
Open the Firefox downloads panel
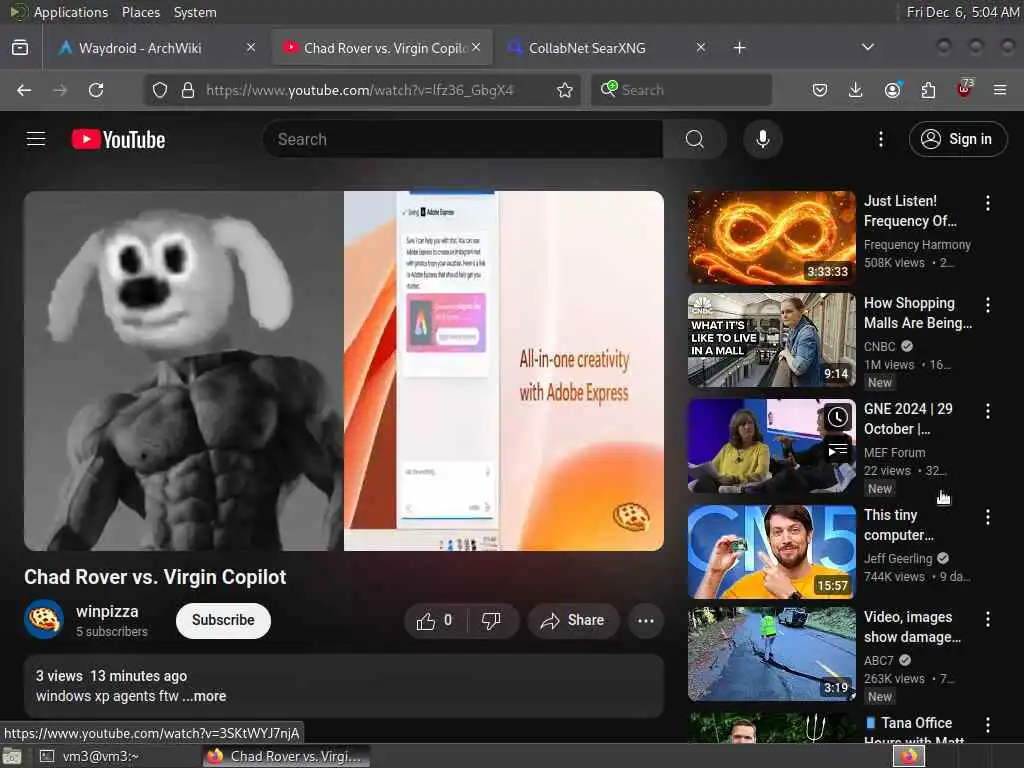856,90
